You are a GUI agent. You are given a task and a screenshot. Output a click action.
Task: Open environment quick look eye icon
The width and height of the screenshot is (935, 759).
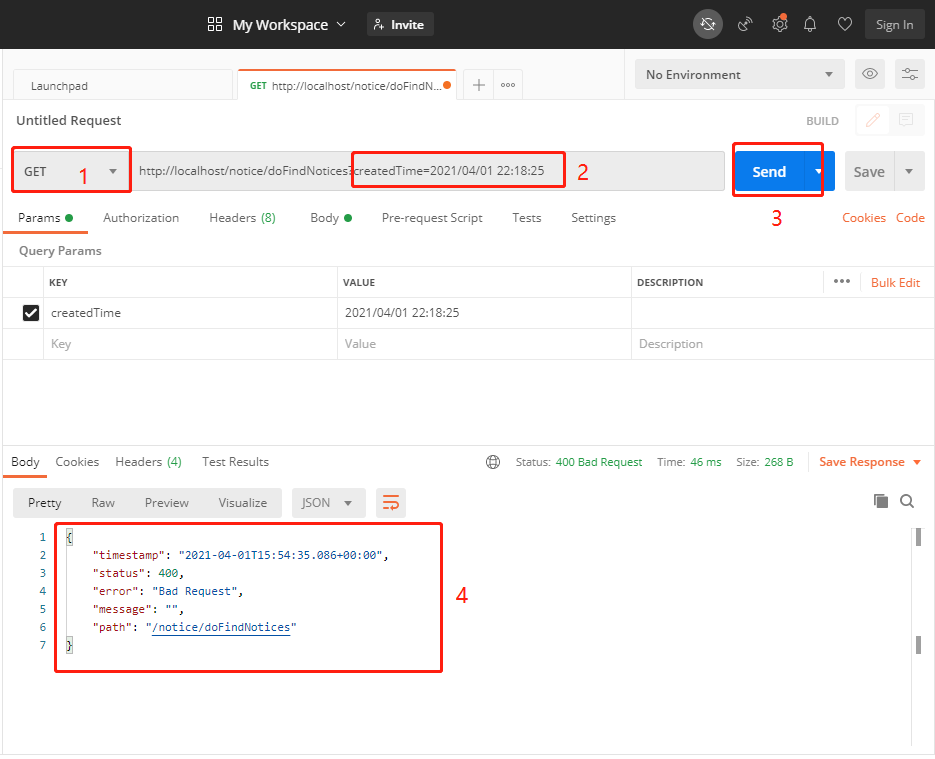[x=869, y=74]
